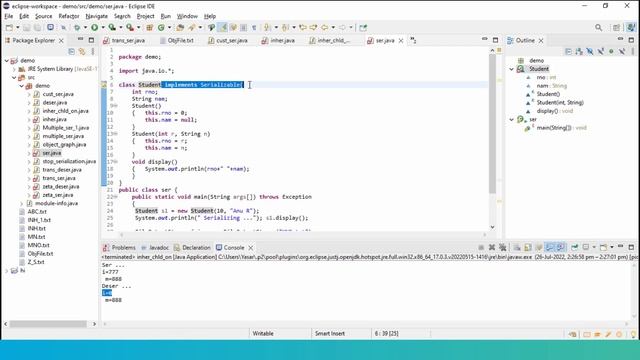
Task: Select zeta_ser.java in Package Explorer
Action: point(58,195)
